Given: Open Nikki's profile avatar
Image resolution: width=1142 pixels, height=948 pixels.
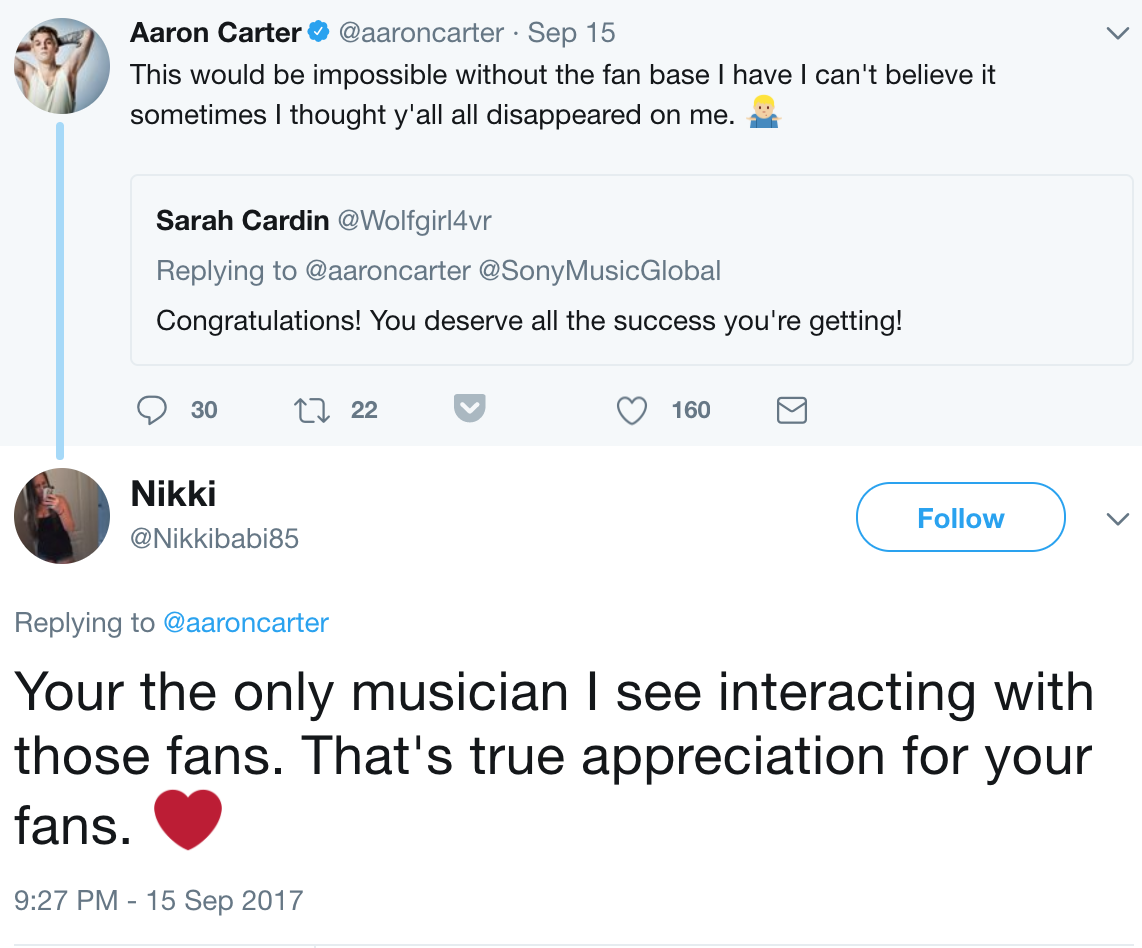Looking at the screenshot, I should pos(61,516).
